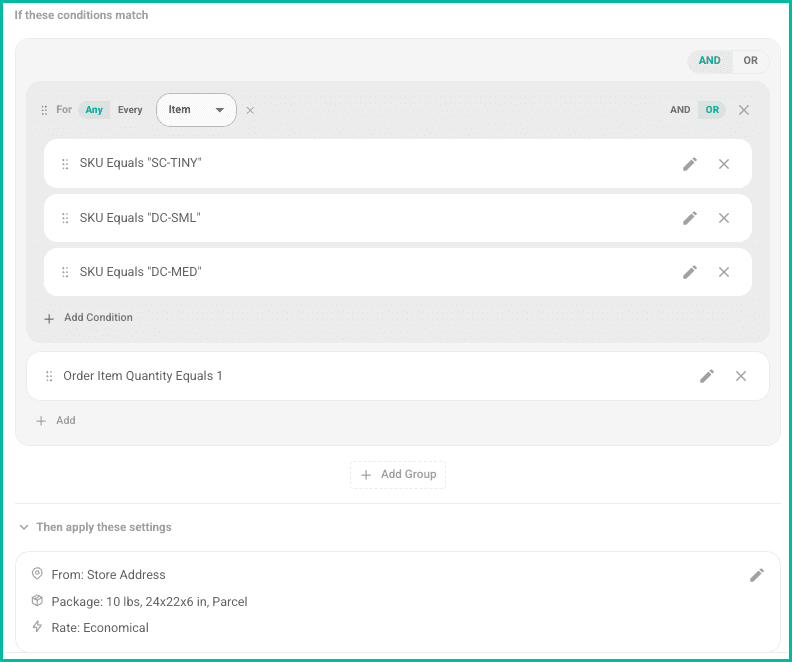Click the SKU Equals "DC-SML" text
This screenshot has width=792, height=662.
tap(140, 218)
